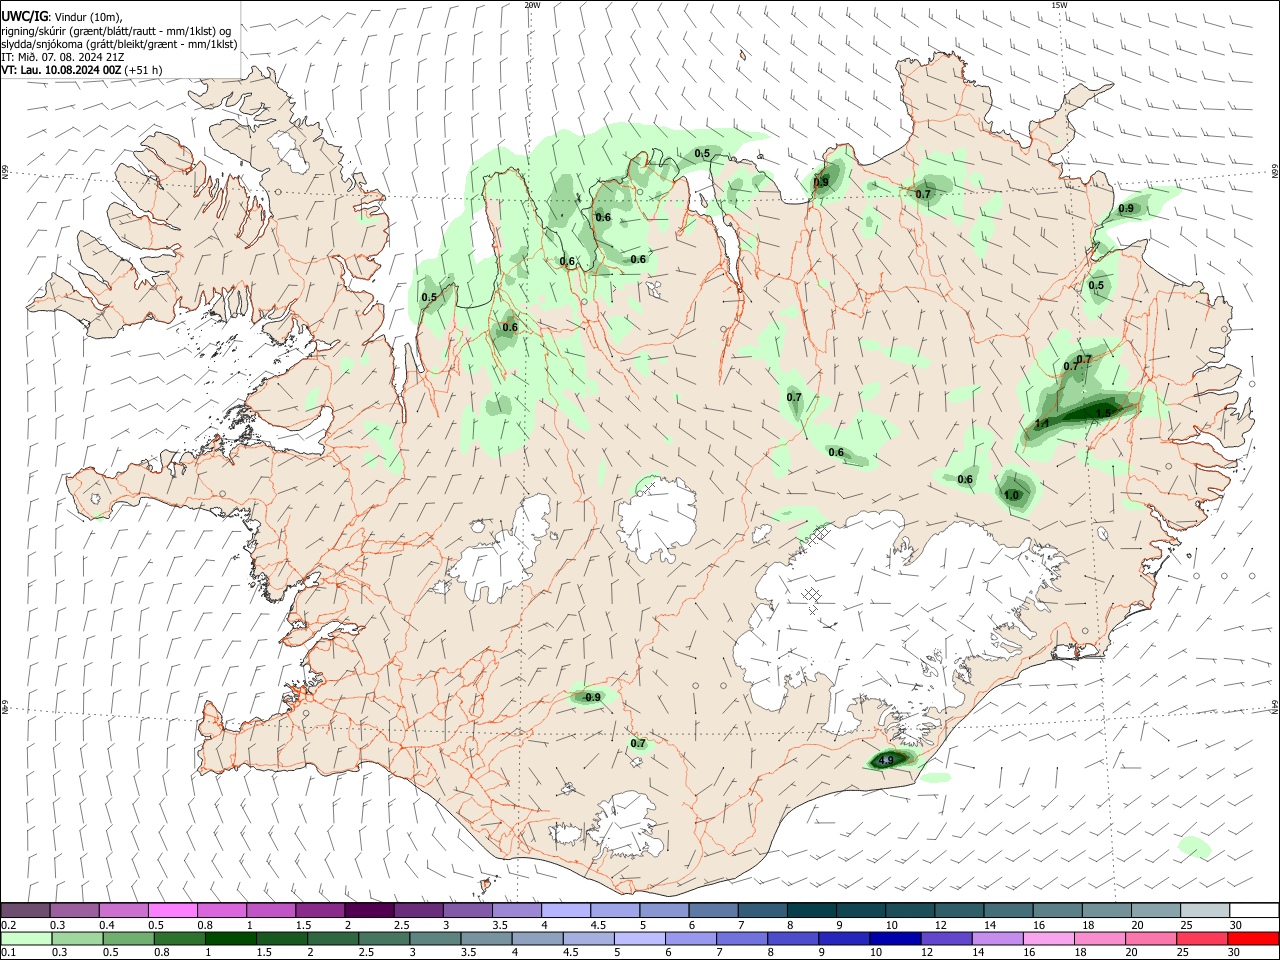Click the 1.1 rainfall value label
The height and width of the screenshot is (960, 1280).
coord(1042,424)
